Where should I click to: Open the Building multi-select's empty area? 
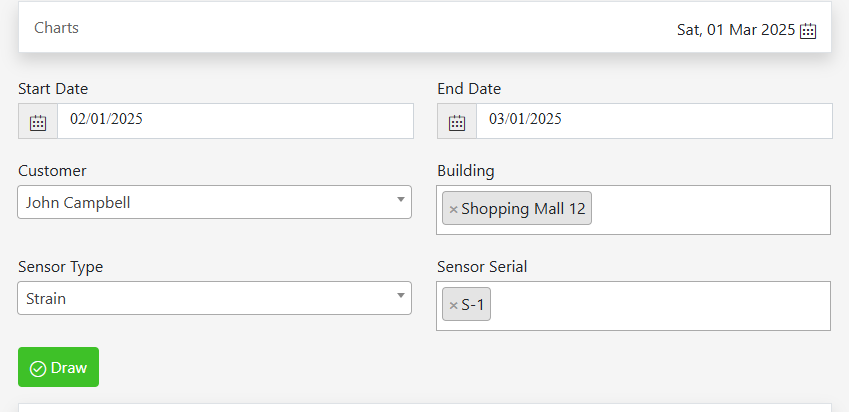(710, 210)
